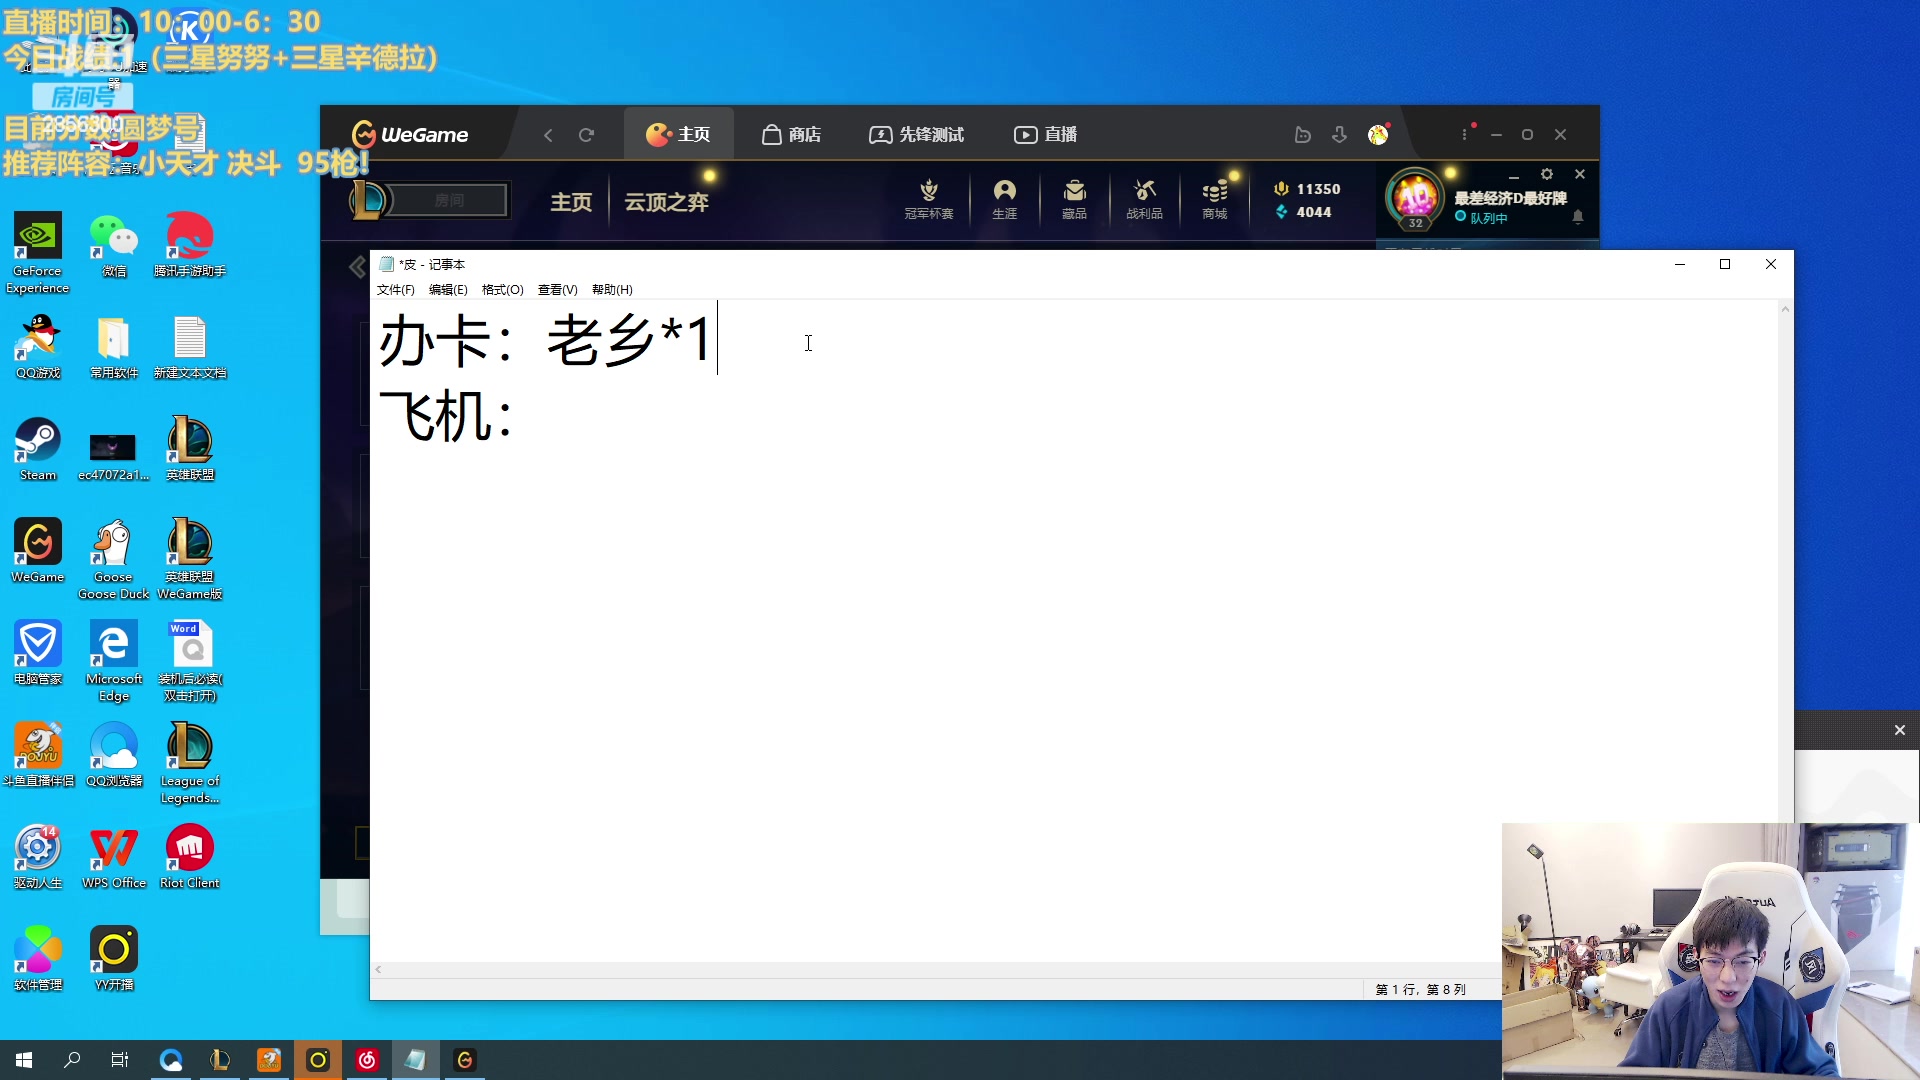Open the 商城 (Shop) coins icon
The image size is (1920, 1080).
(x=1213, y=199)
